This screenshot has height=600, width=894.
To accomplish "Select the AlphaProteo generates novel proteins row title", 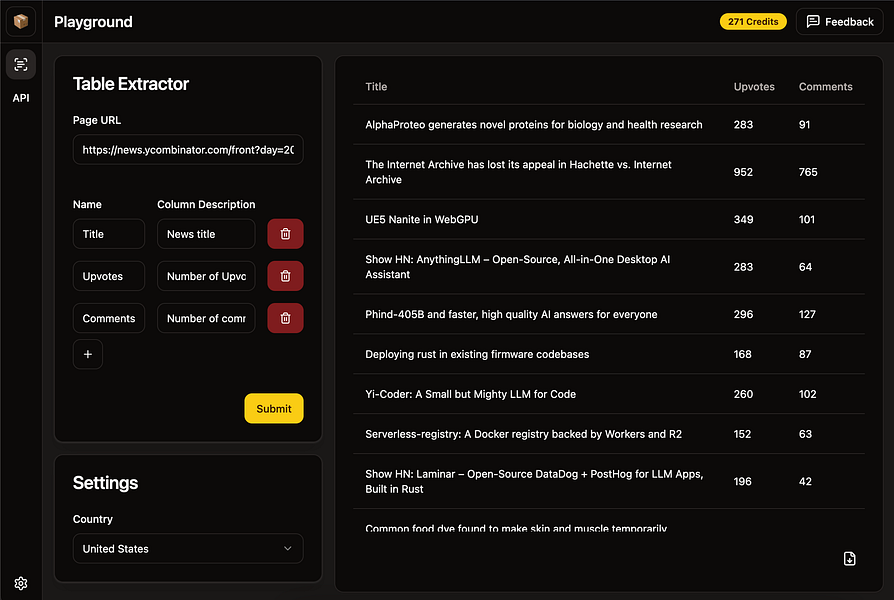I will [534, 124].
